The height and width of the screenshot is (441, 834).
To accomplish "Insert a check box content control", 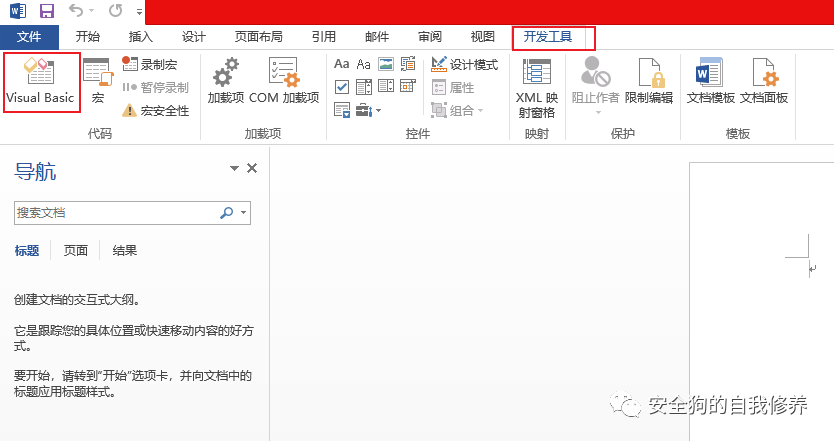I will tap(341, 87).
